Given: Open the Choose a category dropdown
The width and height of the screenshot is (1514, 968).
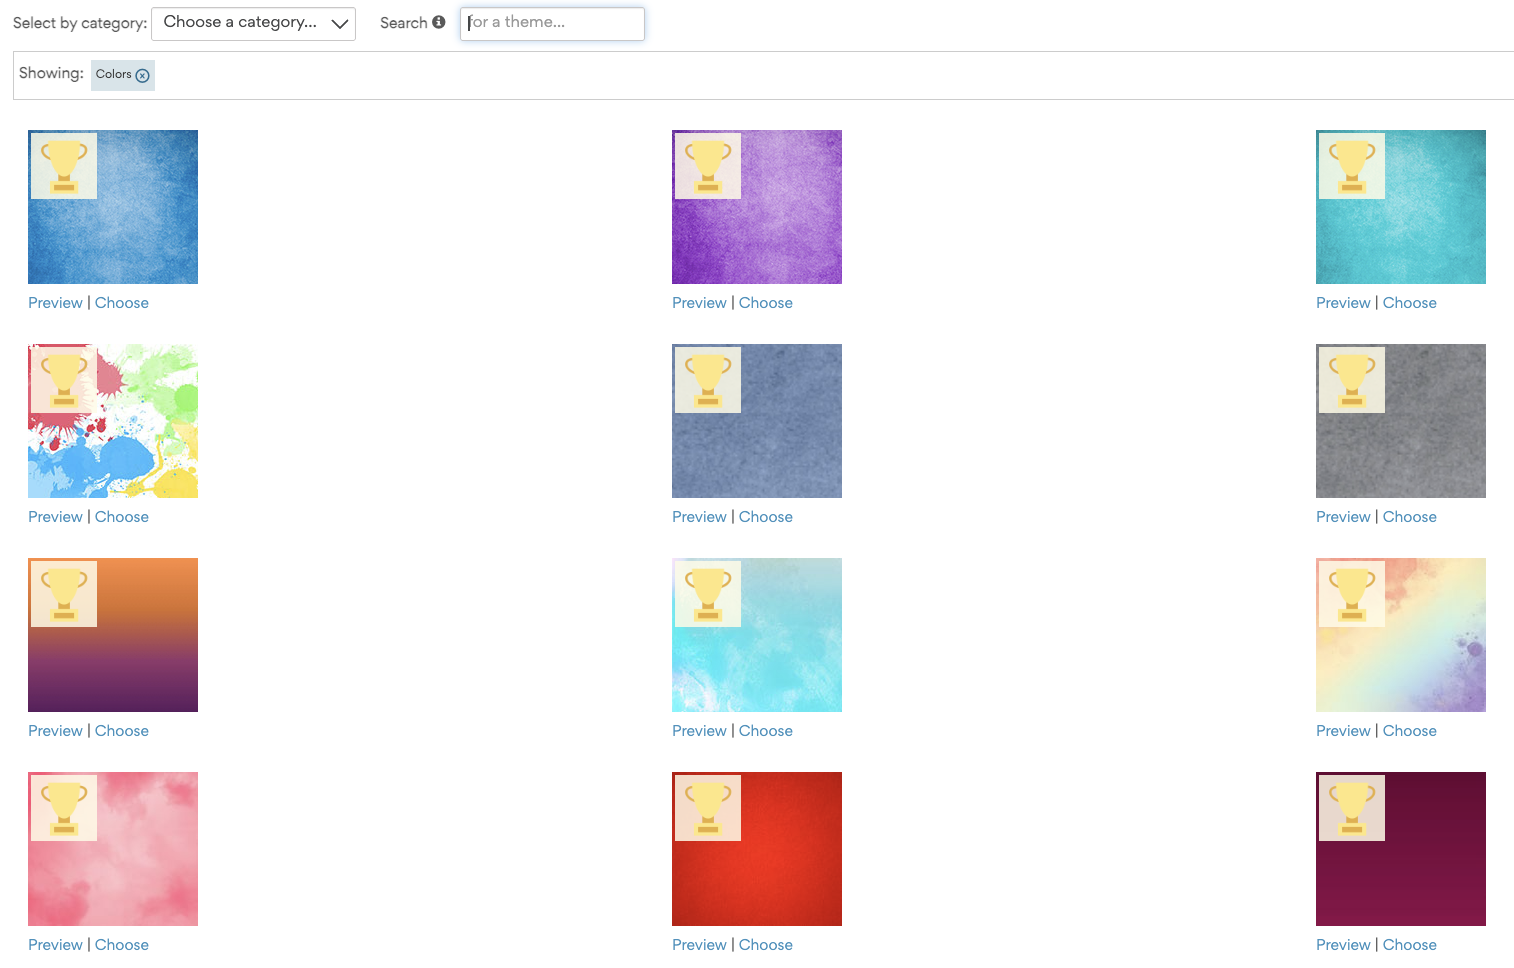Looking at the screenshot, I should tap(253, 23).
